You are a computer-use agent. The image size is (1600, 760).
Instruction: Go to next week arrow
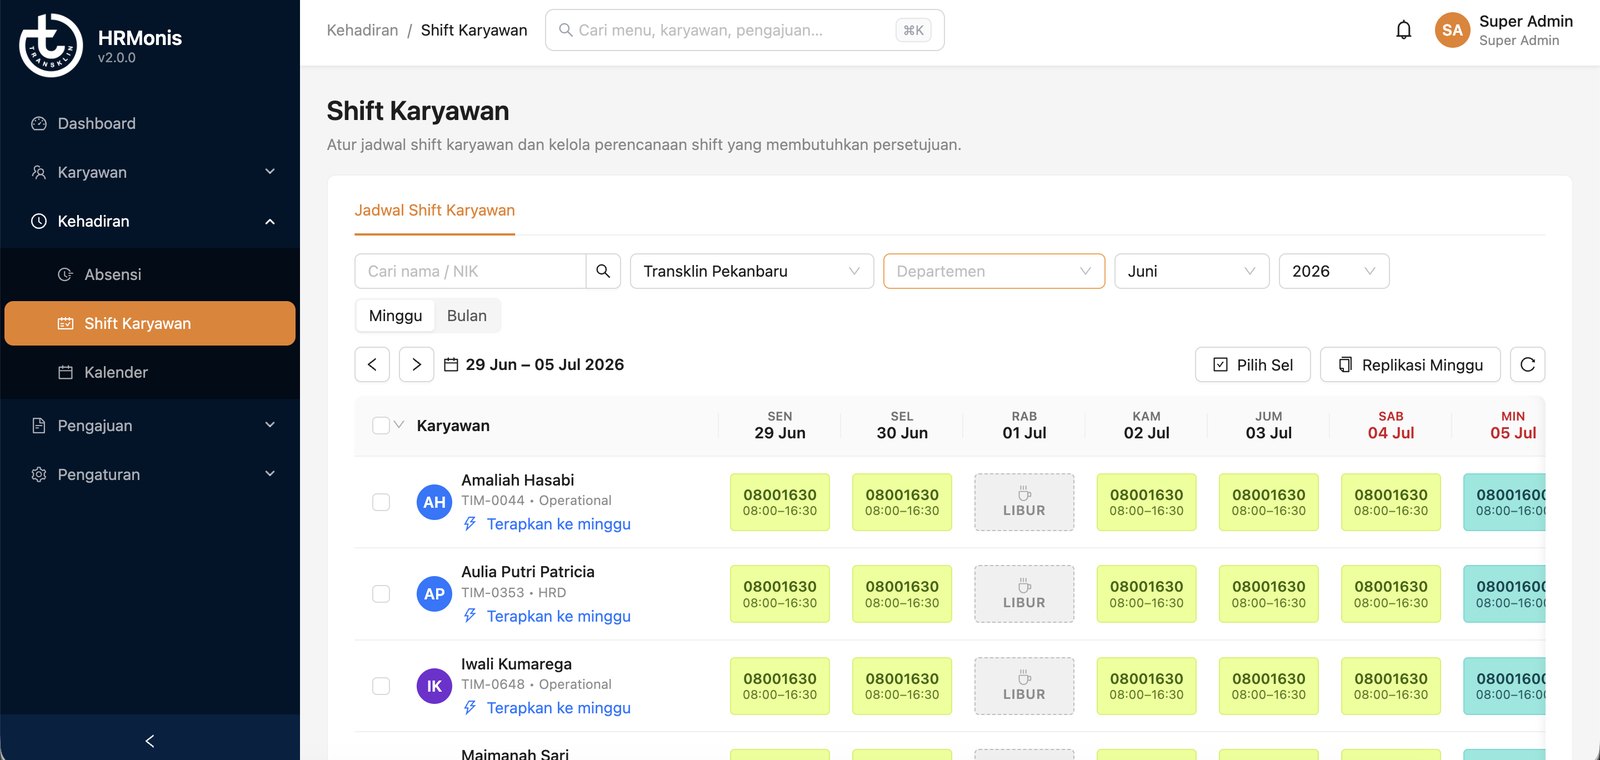[416, 365]
